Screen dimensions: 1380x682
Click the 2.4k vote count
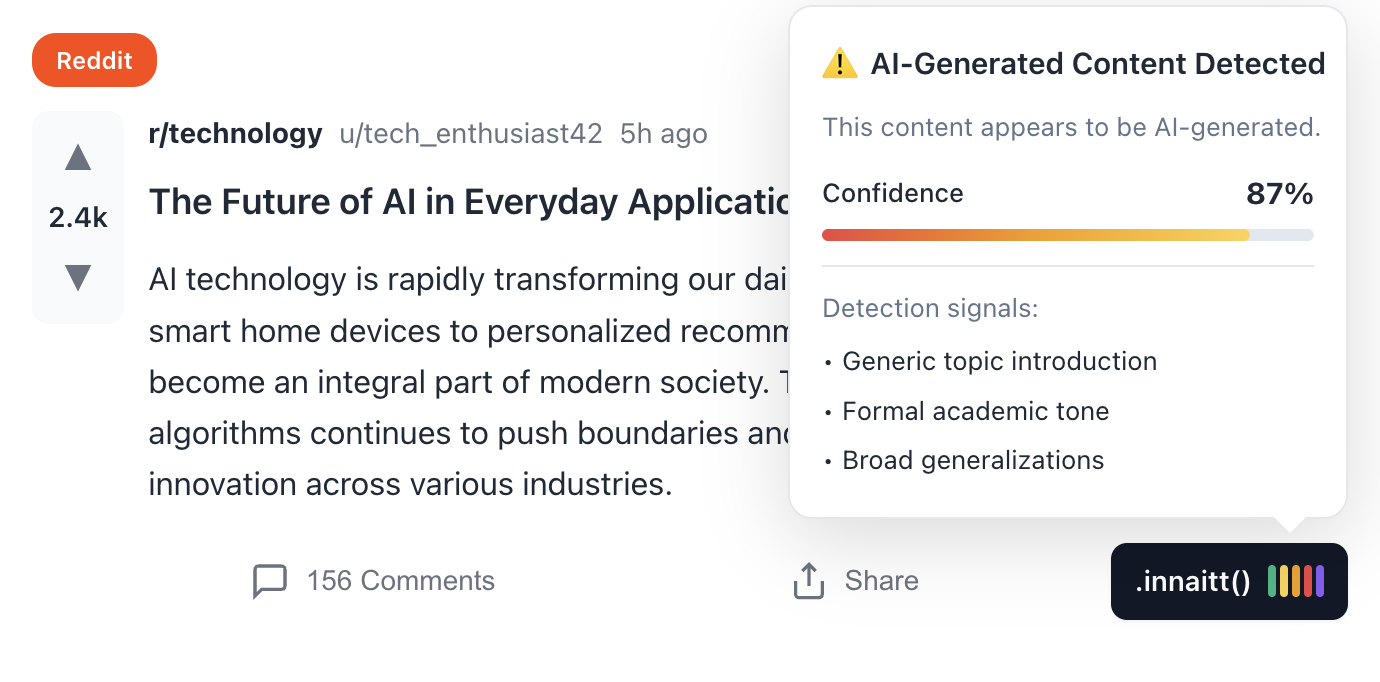click(x=78, y=218)
